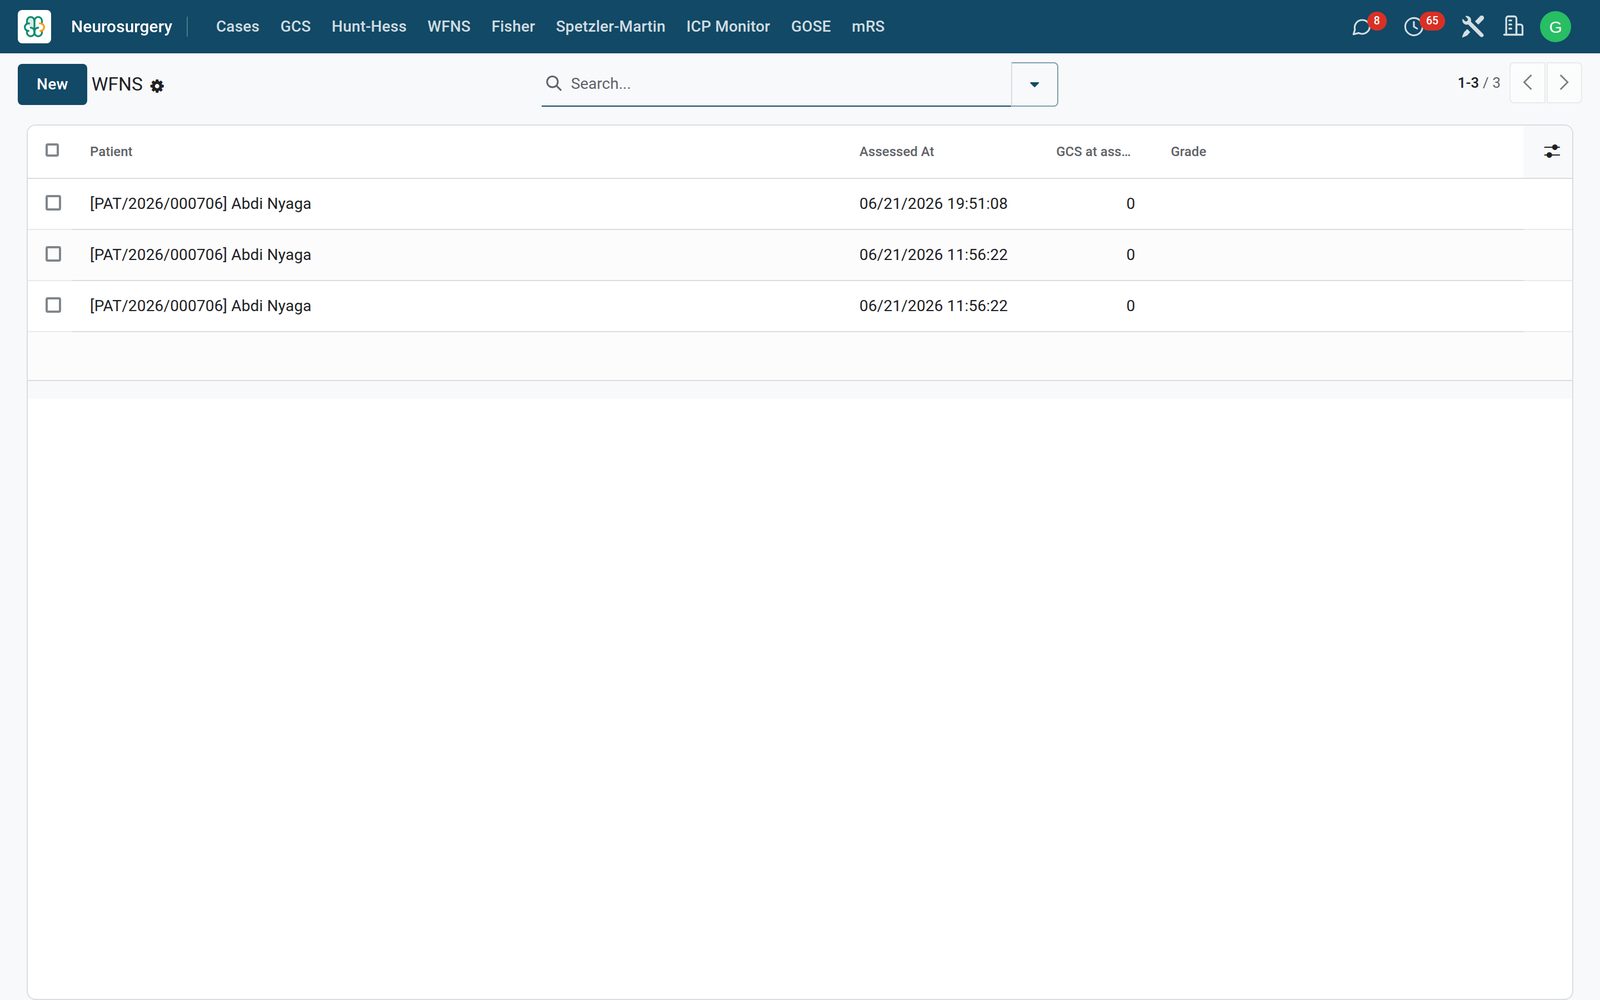Toggle the select-all checkbox in header
The height and width of the screenshot is (1000, 1600).
click(53, 150)
